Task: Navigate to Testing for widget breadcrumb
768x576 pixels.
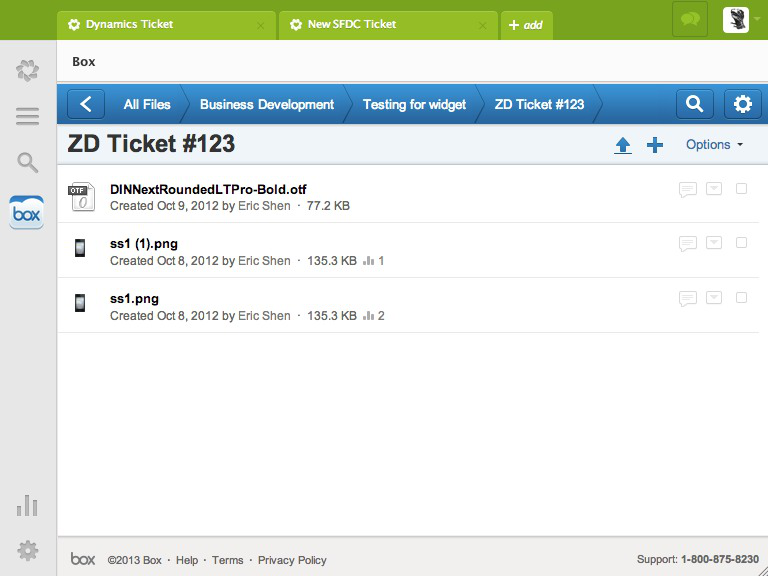Action: tap(414, 104)
